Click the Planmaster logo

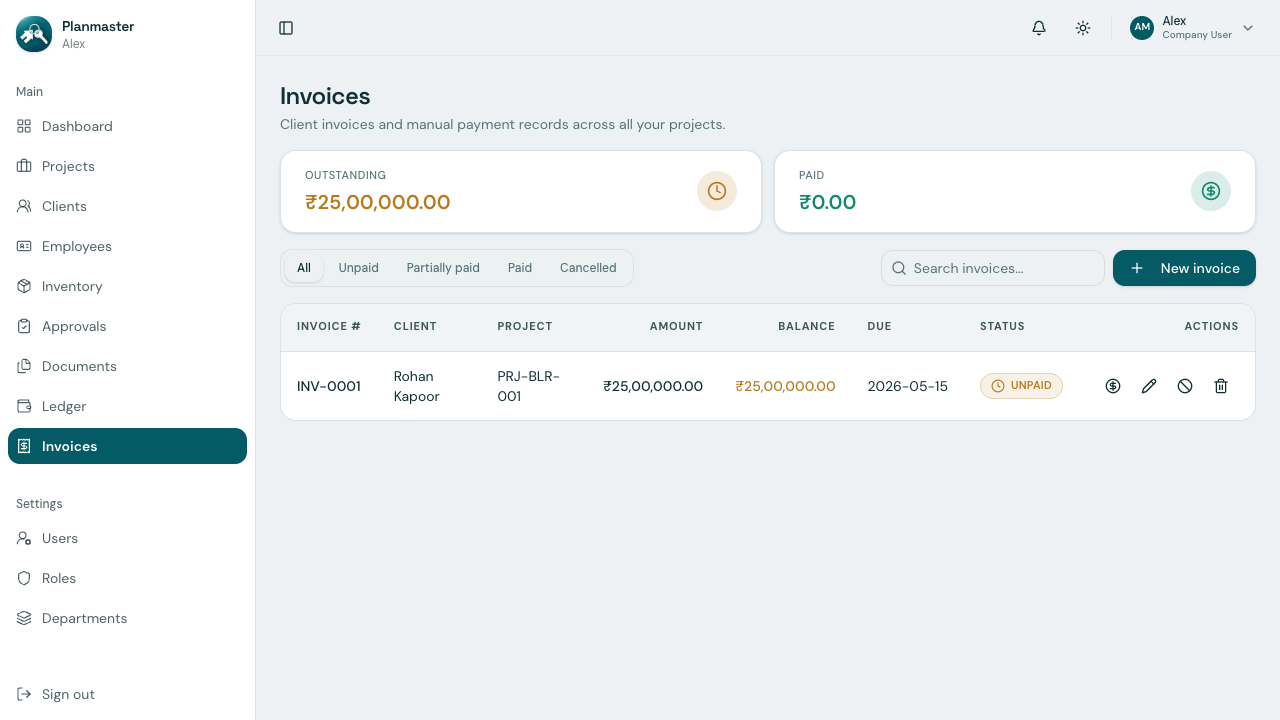34,34
